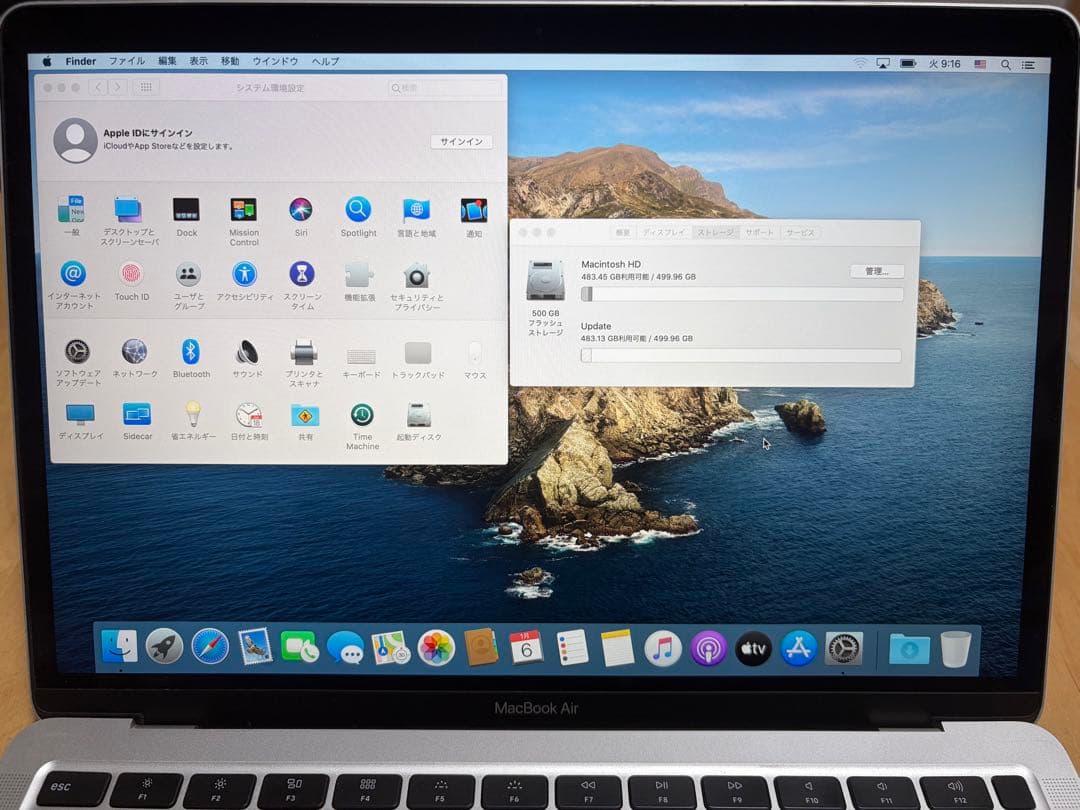Open Dock preferences
Viewport: 1080px width, 810px height.
186,209
